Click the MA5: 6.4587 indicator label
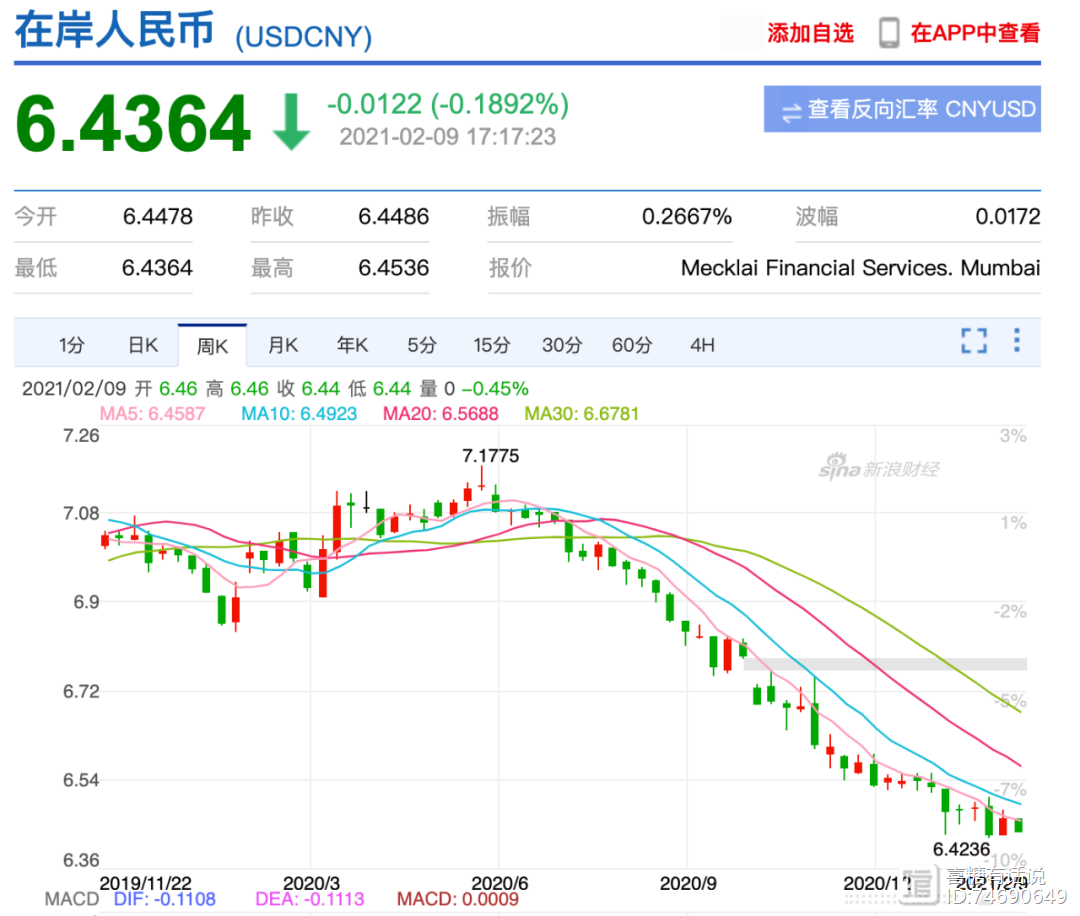This screenshot has width=1080, height=916. tap(152, 414)
